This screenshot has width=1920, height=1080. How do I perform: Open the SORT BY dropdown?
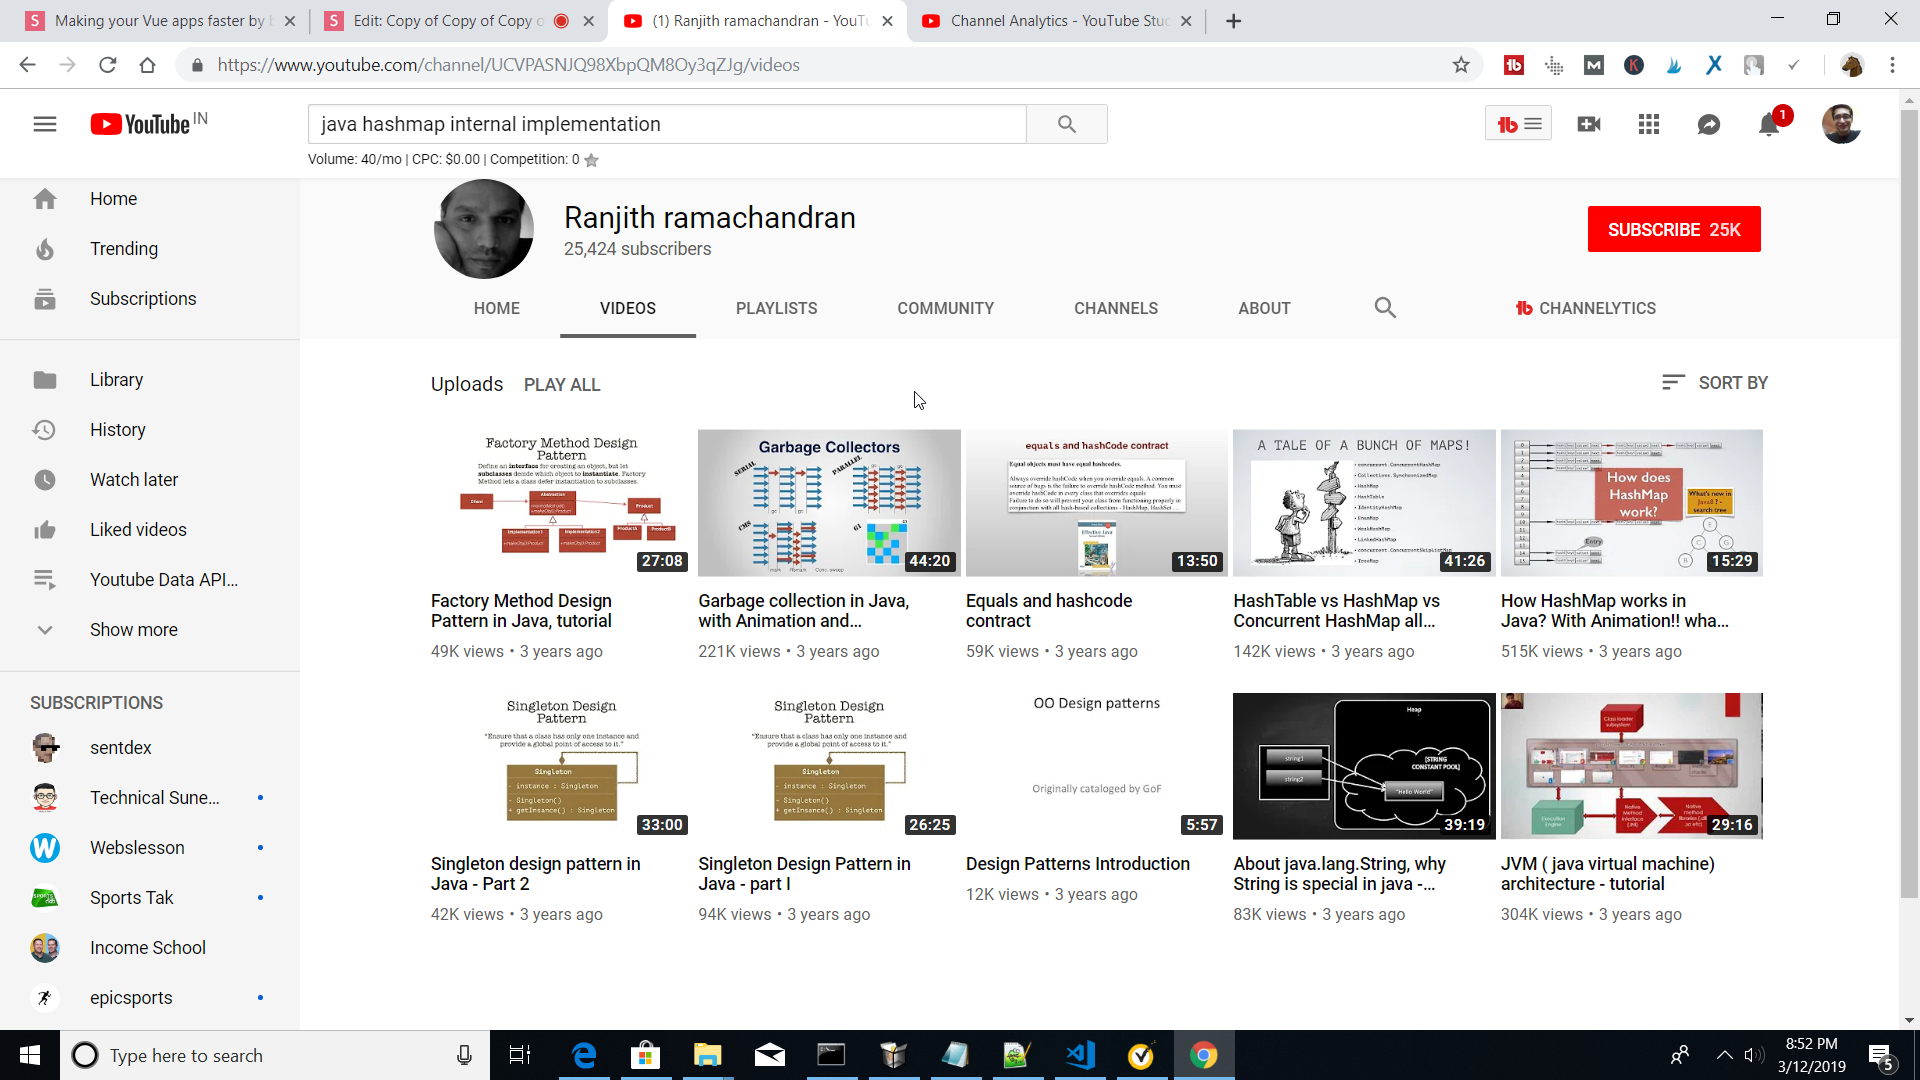[1714, 383]
